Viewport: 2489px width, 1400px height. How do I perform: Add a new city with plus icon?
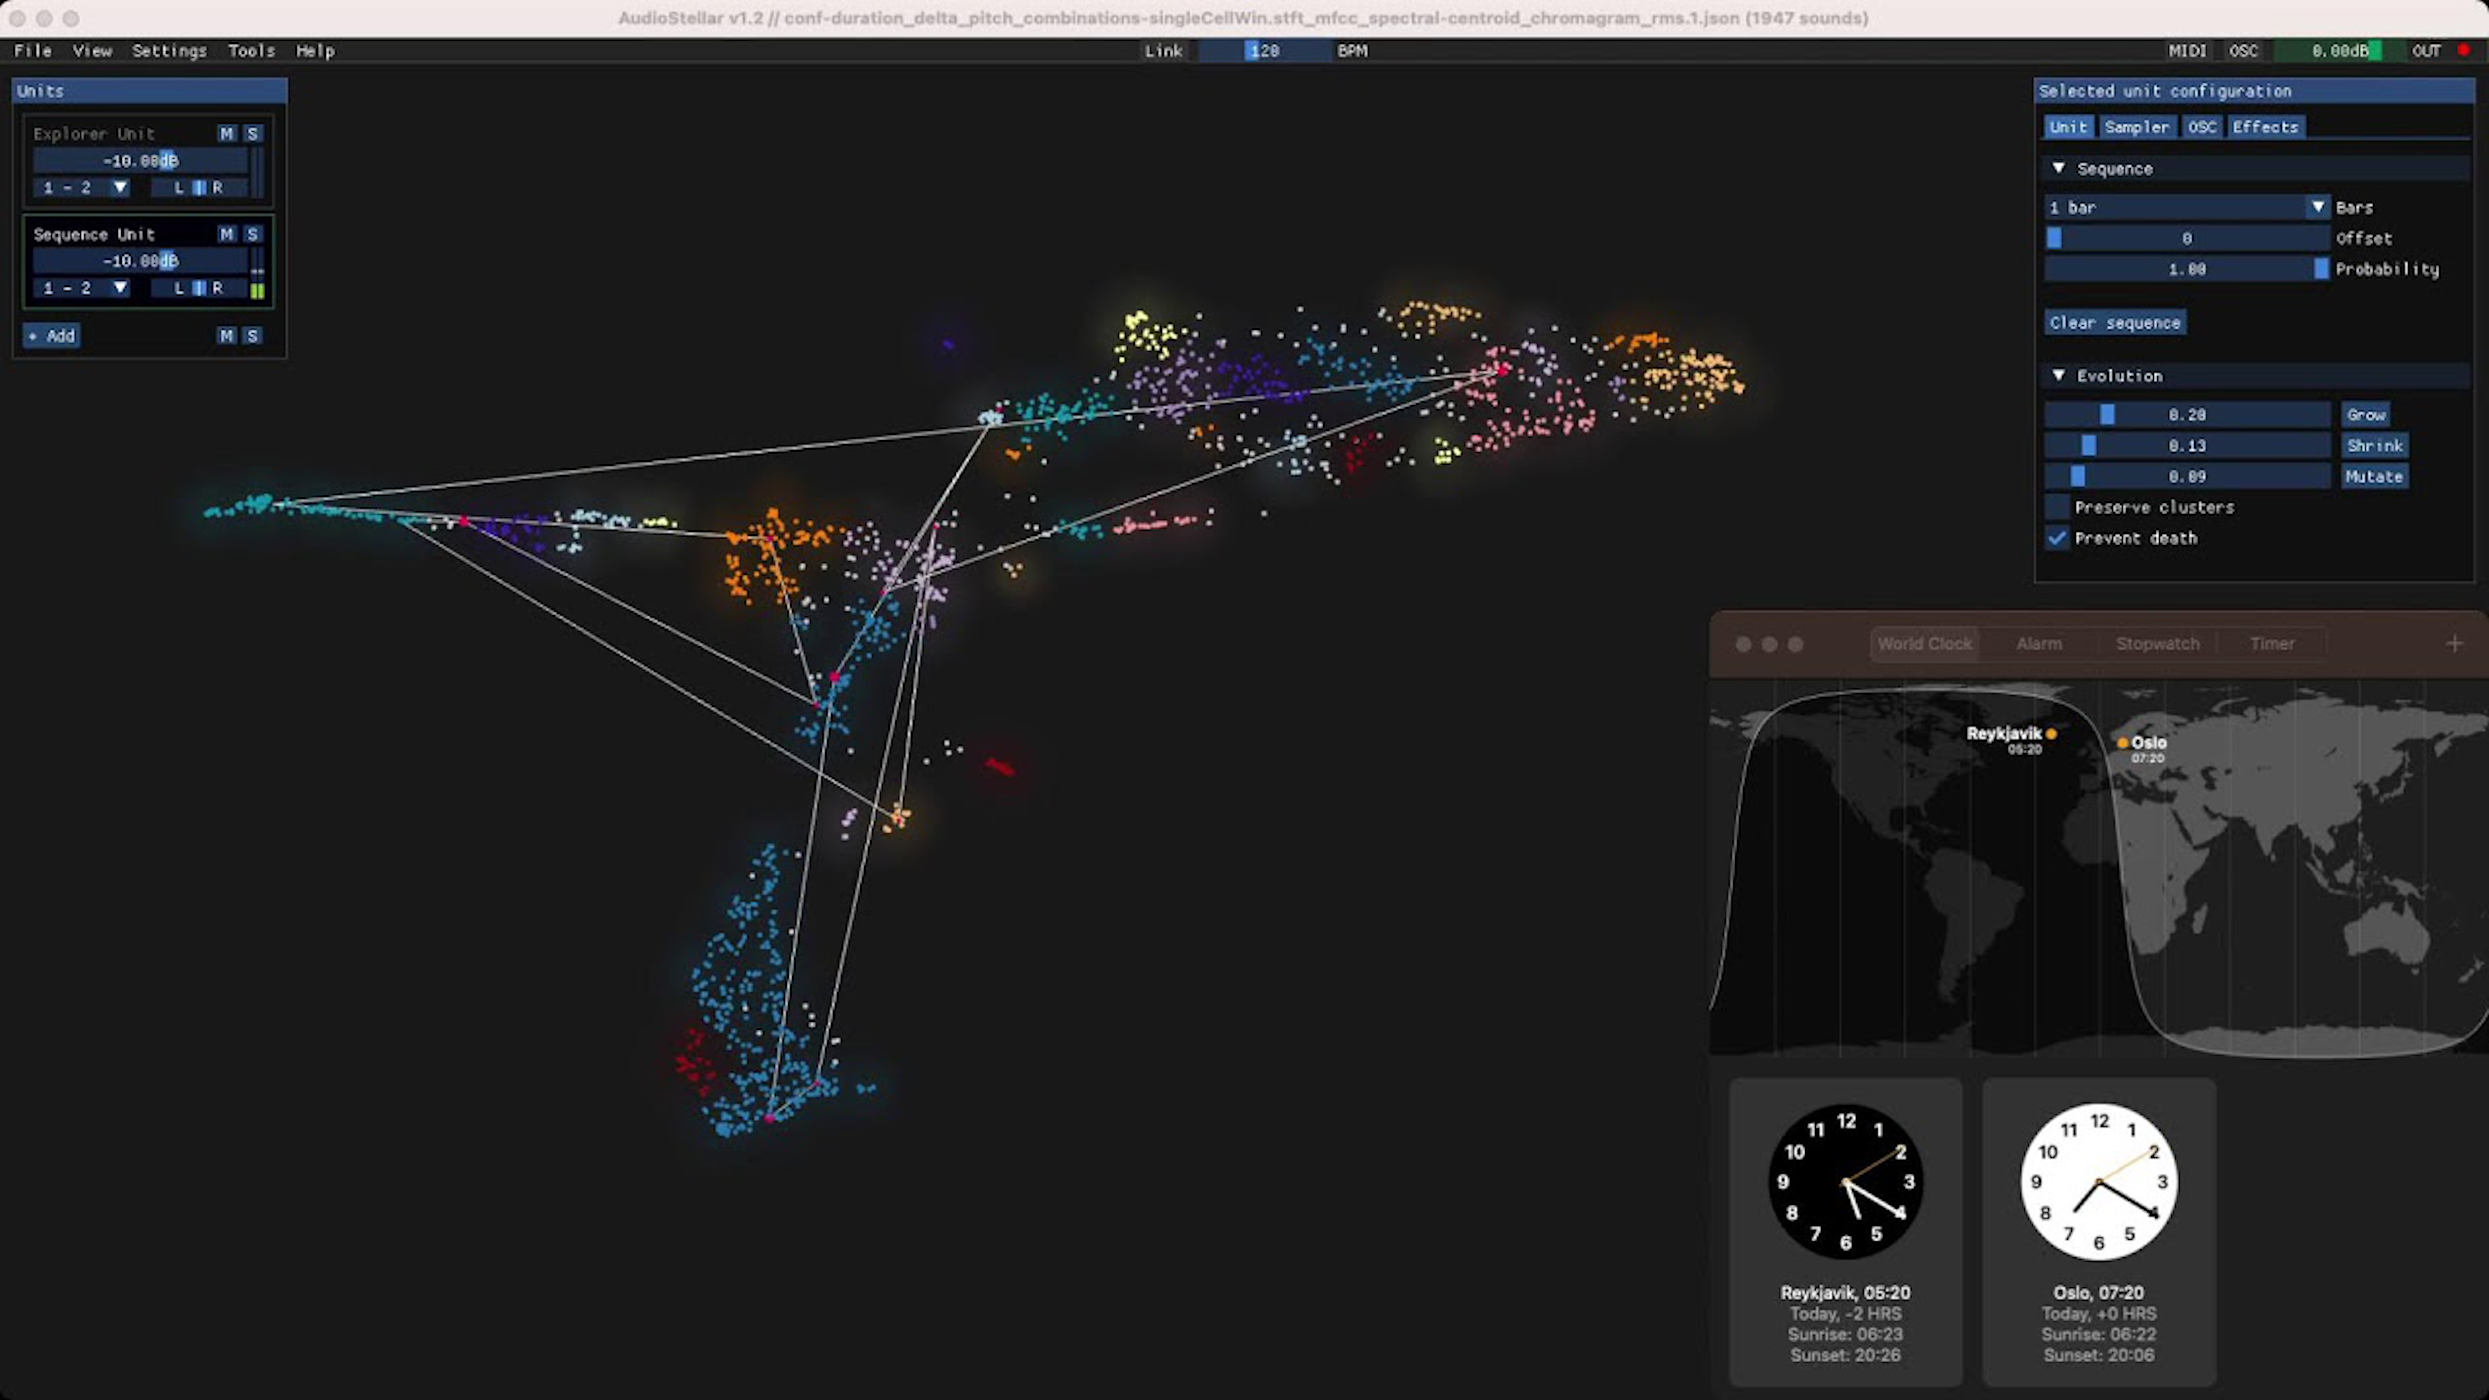click(2454, 644)
